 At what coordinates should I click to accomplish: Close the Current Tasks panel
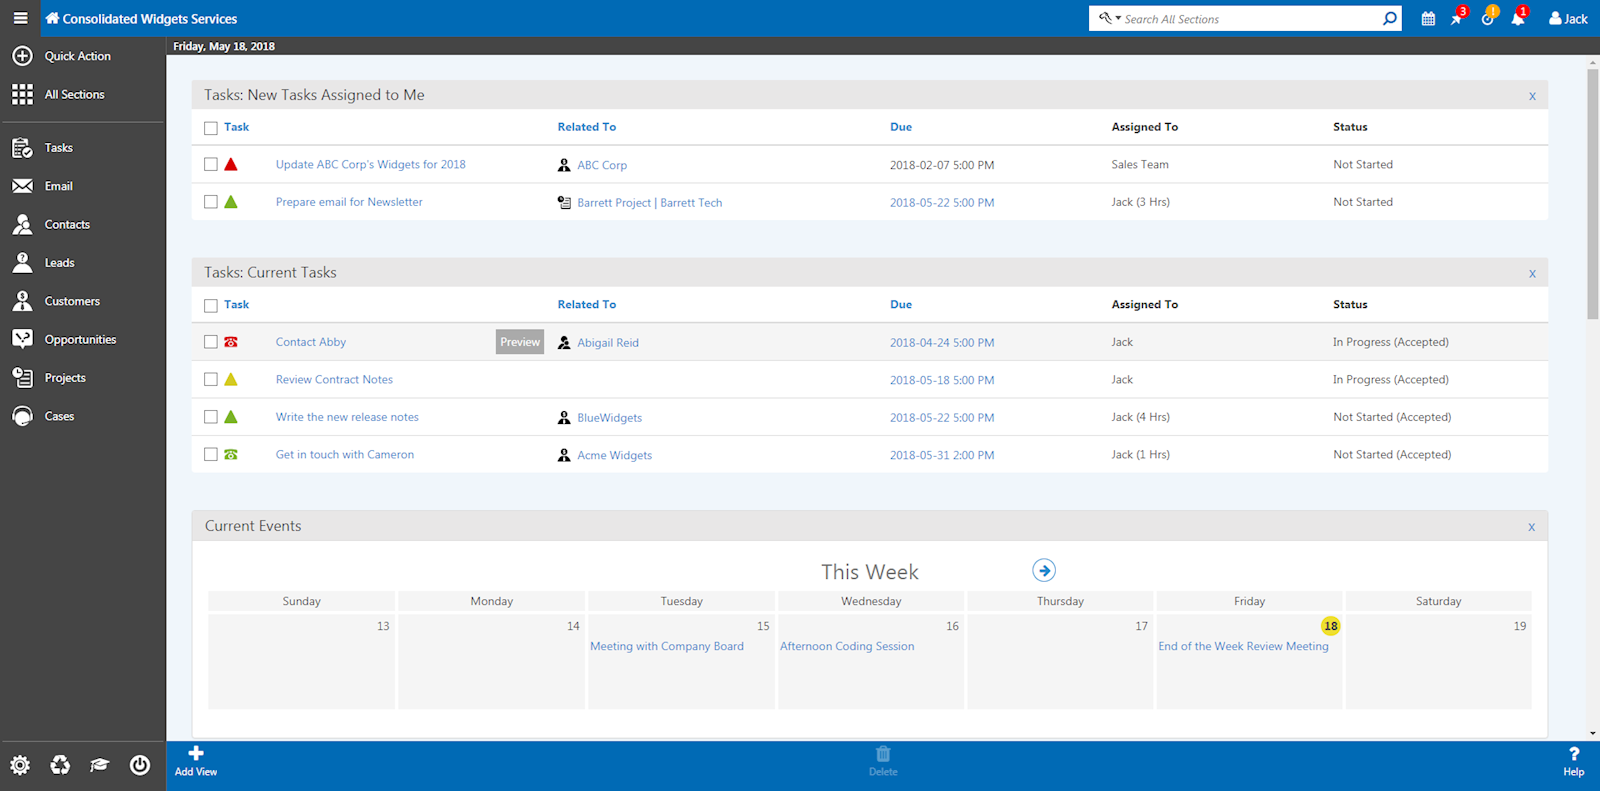coord(1532,273)
